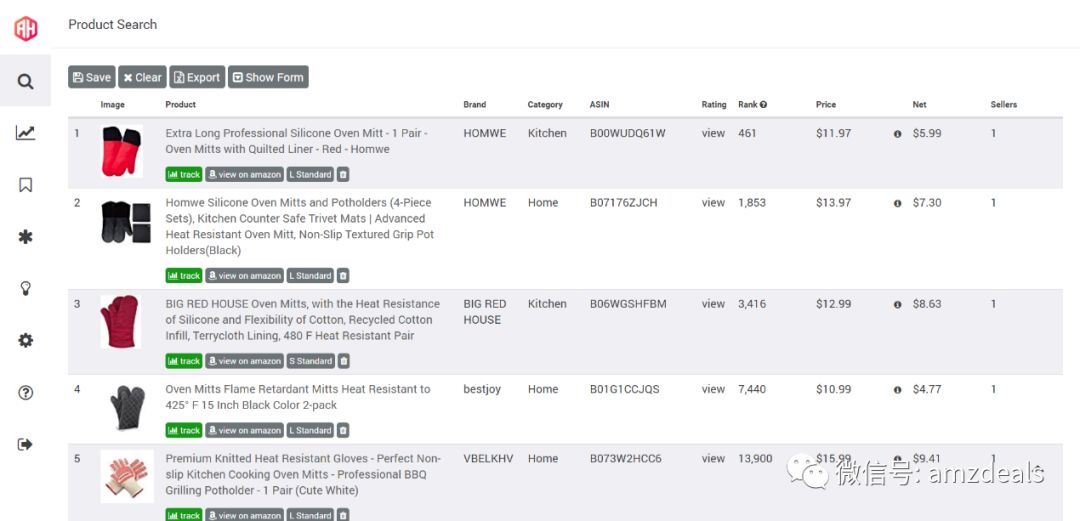Expand the search form with Show Form
This screenshot has width=1080, height=521.
coord(268,77)
